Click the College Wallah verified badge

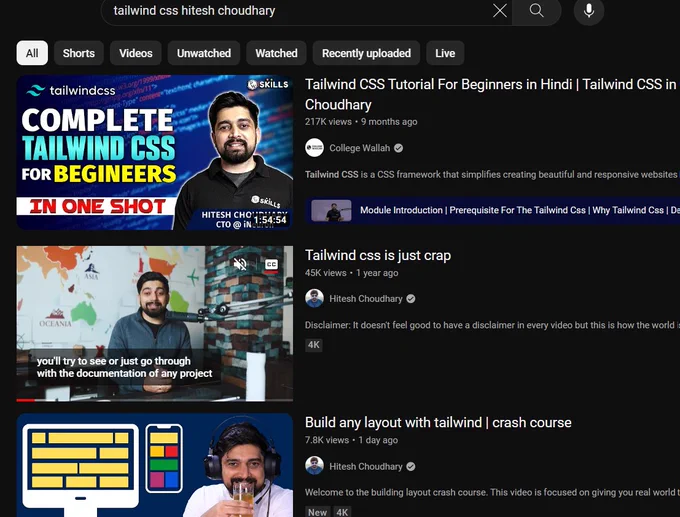coord(399,148)
